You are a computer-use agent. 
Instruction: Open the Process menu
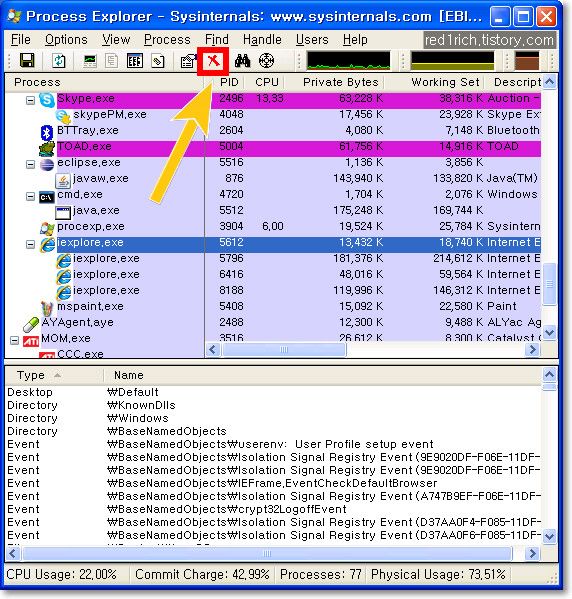(167, 40)
